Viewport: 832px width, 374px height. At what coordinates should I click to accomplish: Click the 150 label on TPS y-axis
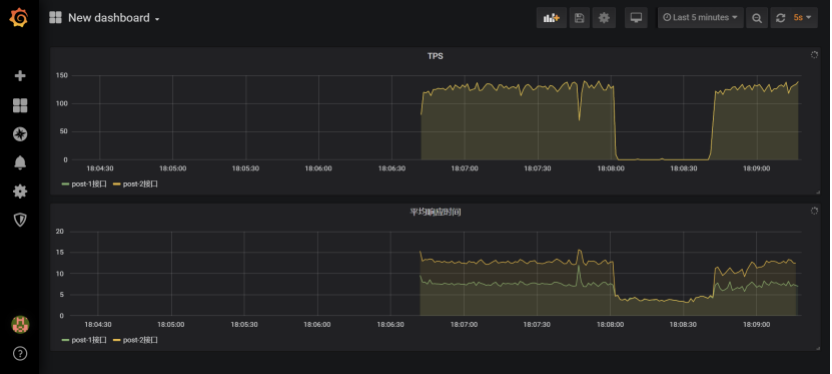(62, 75)
